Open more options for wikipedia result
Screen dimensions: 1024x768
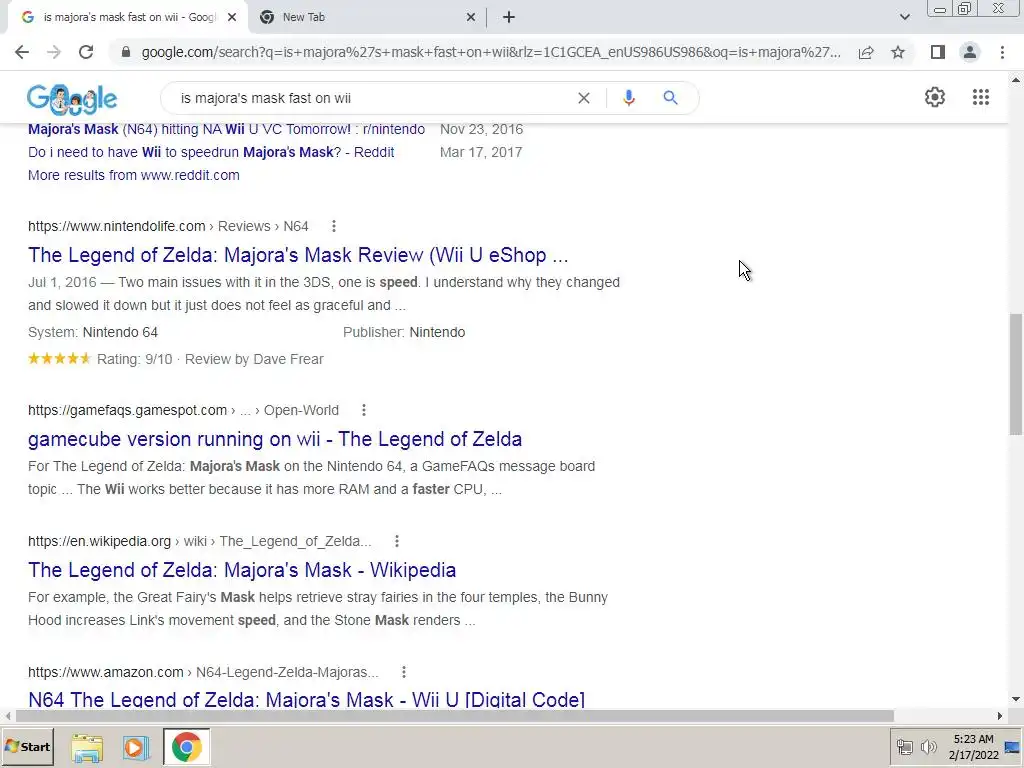tap(396, 541)
